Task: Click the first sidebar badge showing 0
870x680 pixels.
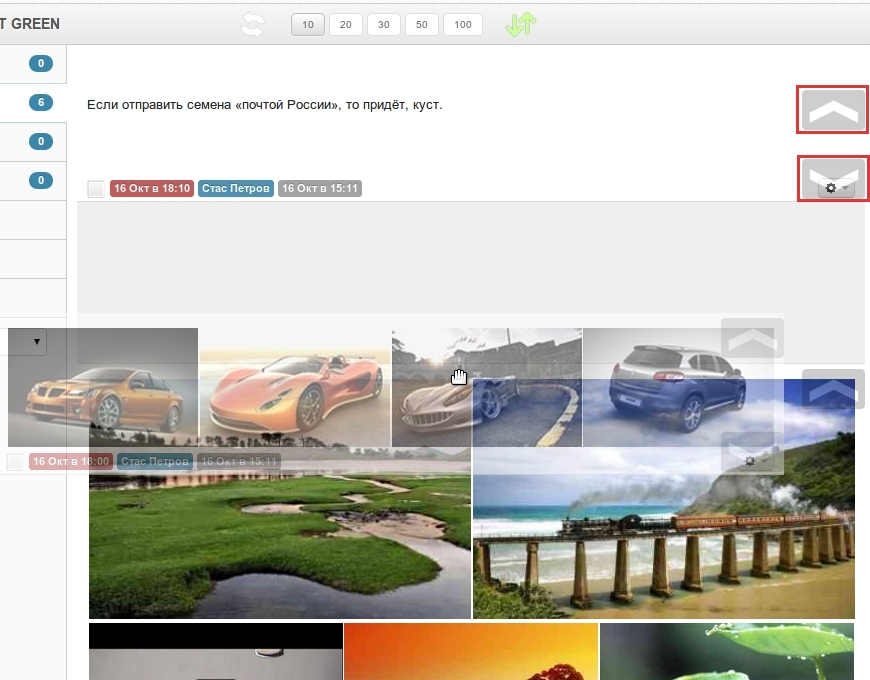Action: click(x=41, y=64)
